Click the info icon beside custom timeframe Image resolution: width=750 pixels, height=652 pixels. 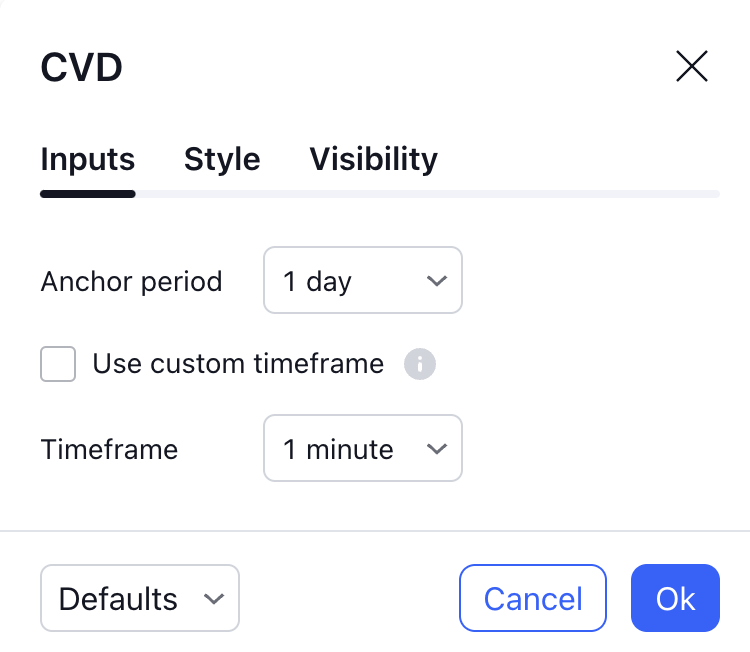click(x=420, y=364)
